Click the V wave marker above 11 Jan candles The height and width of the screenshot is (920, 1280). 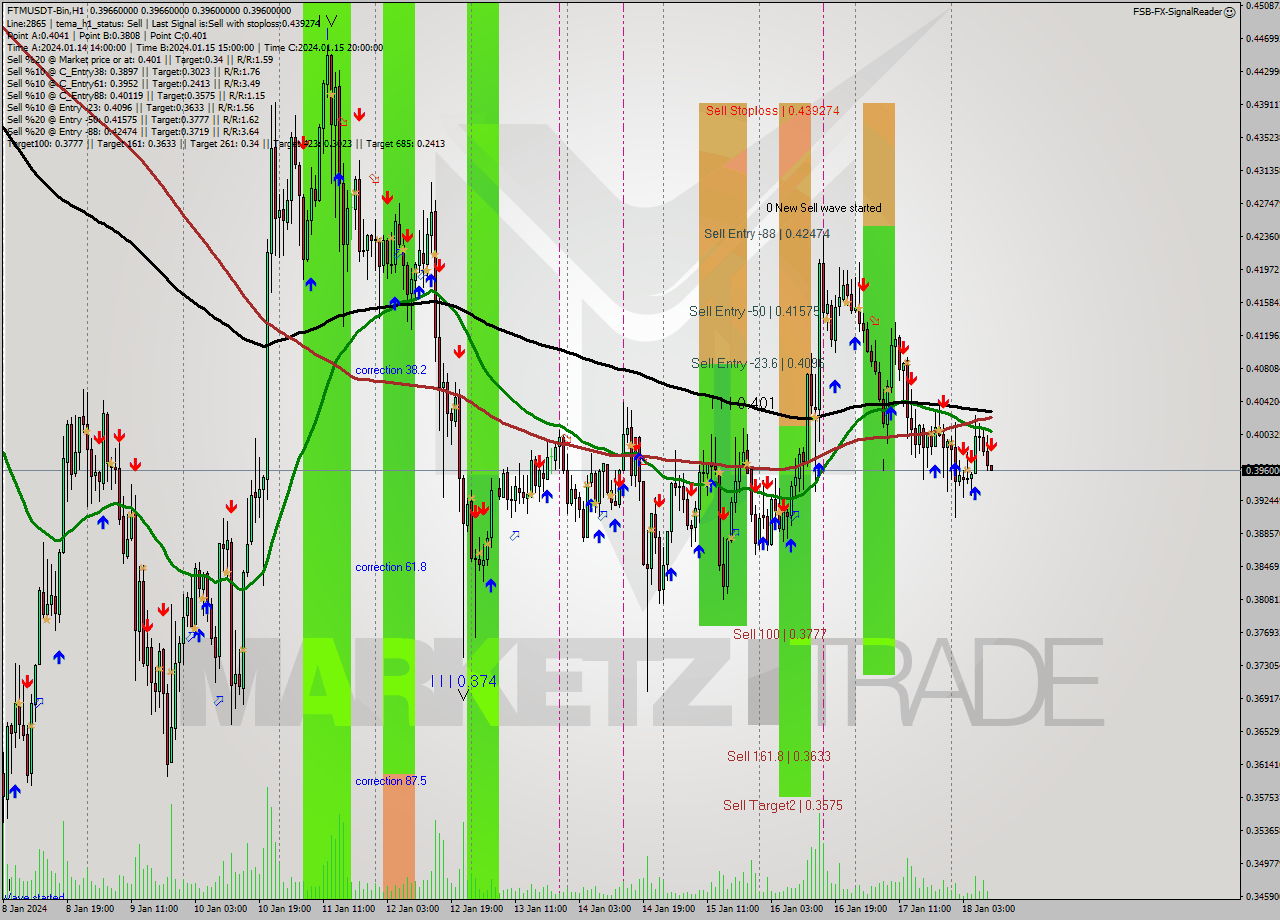tap(331, 20)
